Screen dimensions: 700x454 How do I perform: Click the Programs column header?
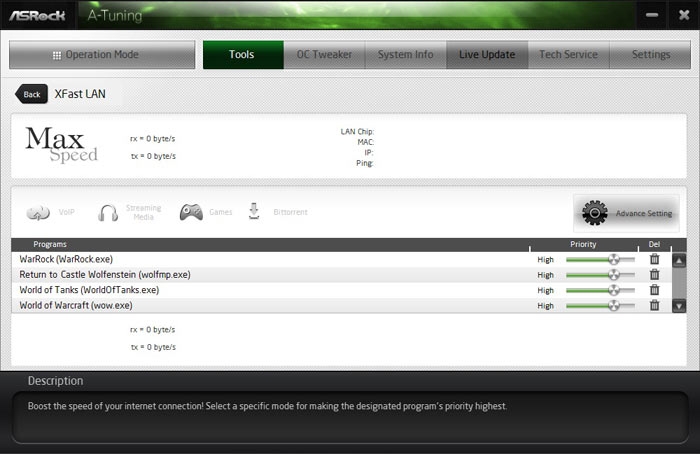coord(50,244)
